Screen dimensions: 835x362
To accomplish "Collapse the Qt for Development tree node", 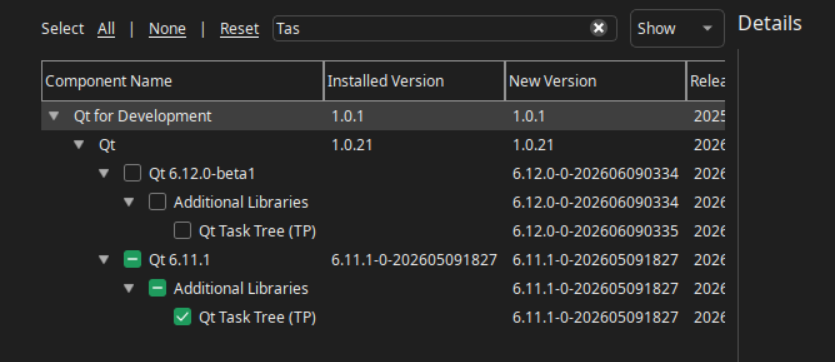I will coord(54,116).
